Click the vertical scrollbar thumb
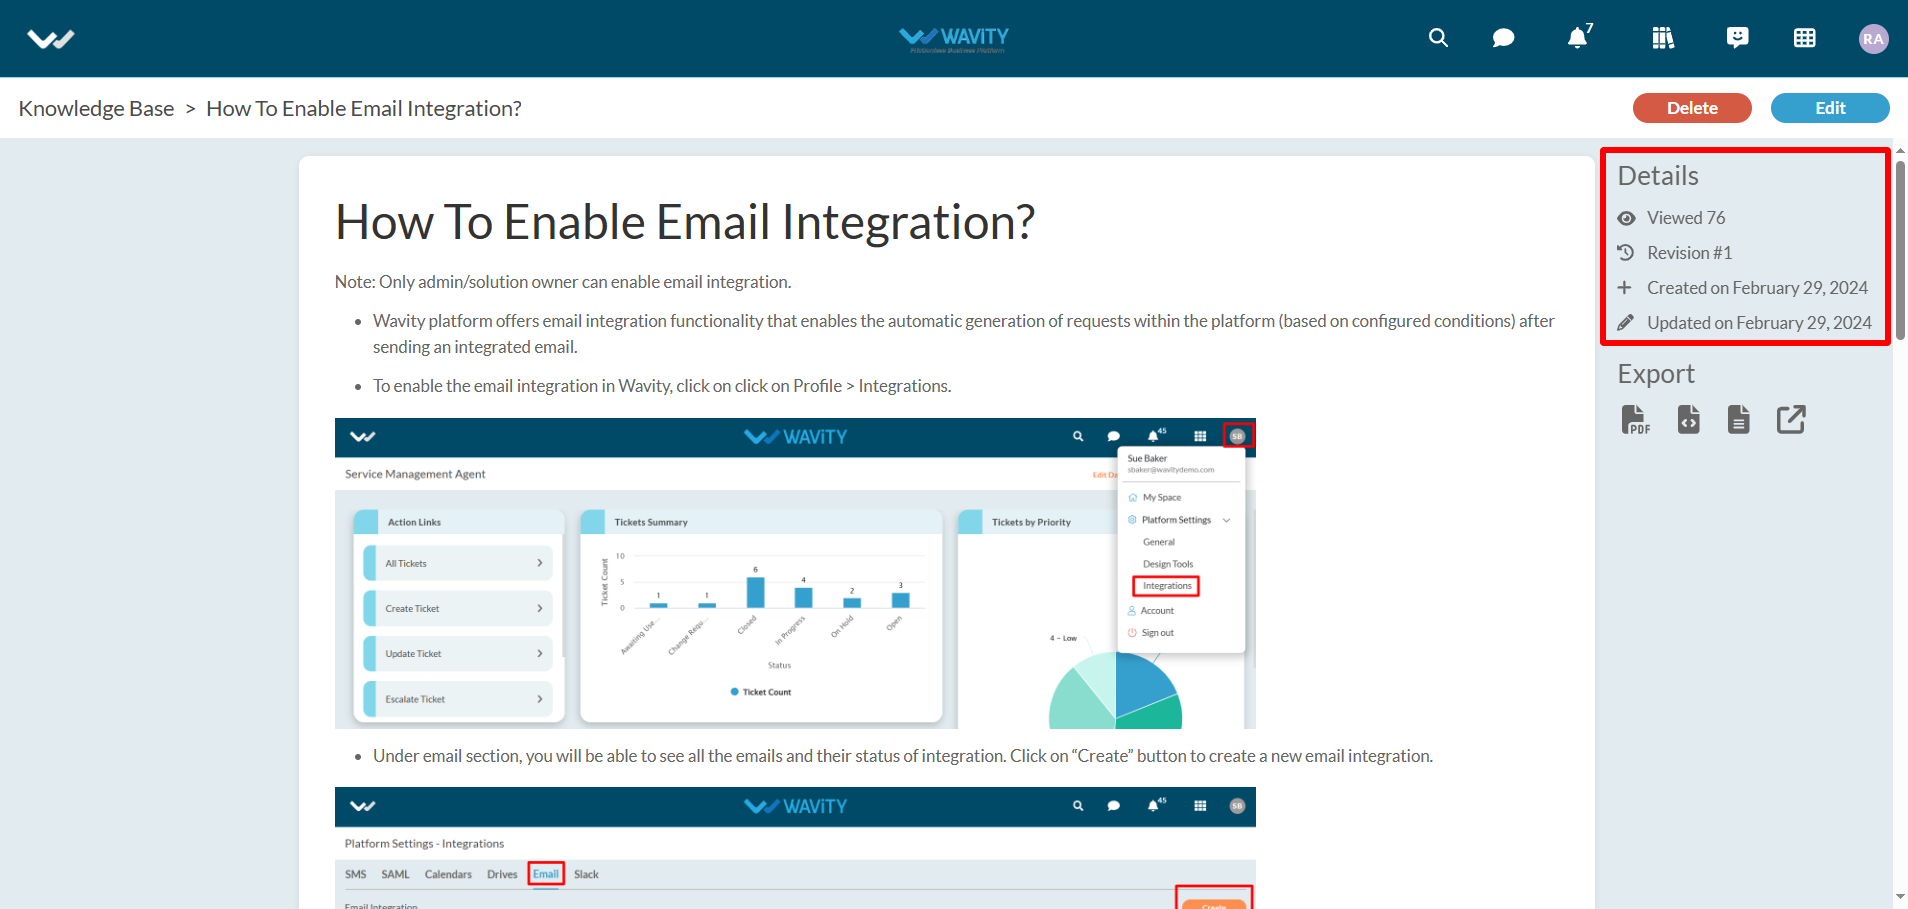 (x=1900, y=250)
